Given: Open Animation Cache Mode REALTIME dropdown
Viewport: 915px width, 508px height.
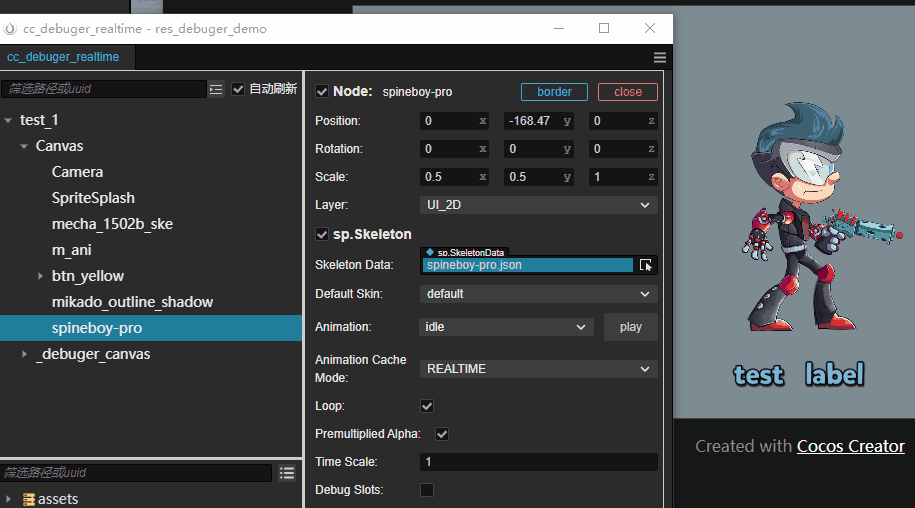Looking at the screenshot, I should [x=539, y=369].
